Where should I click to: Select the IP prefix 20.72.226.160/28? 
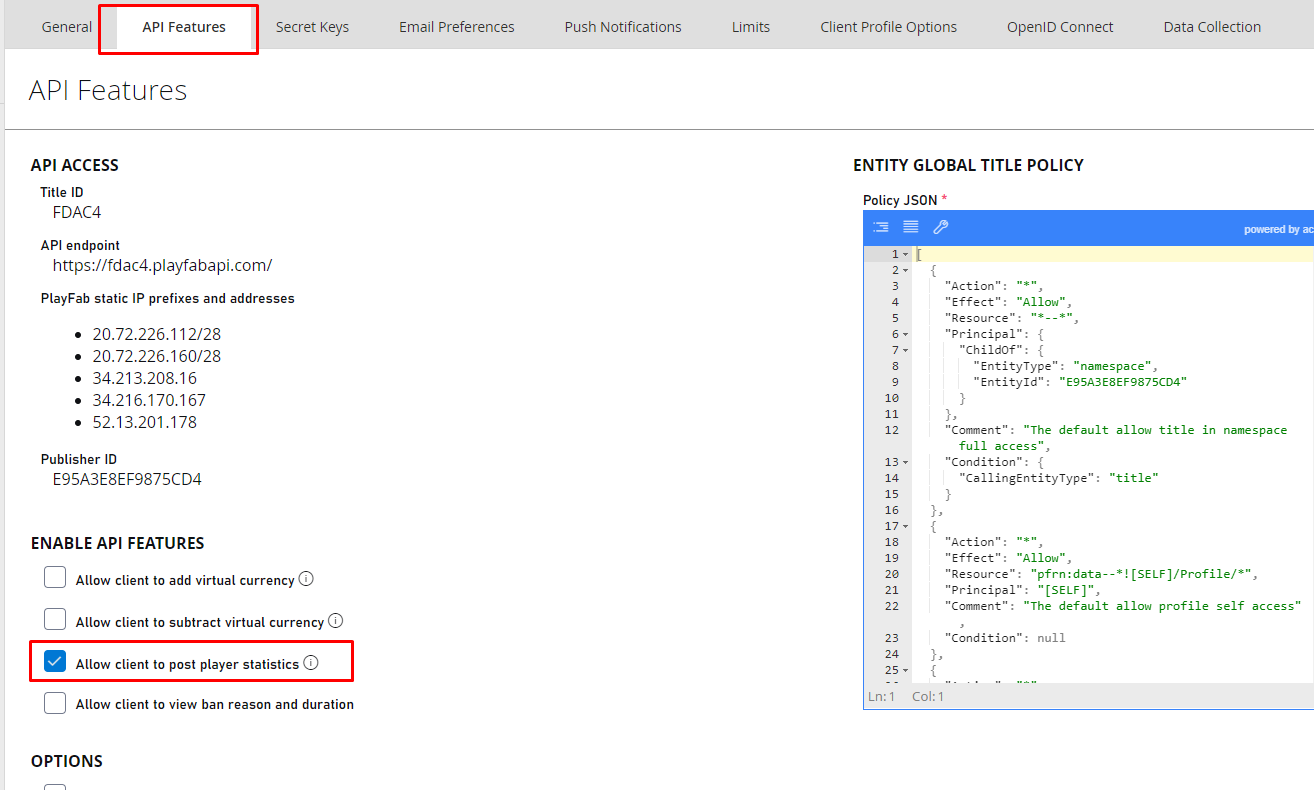click(157, 356)
